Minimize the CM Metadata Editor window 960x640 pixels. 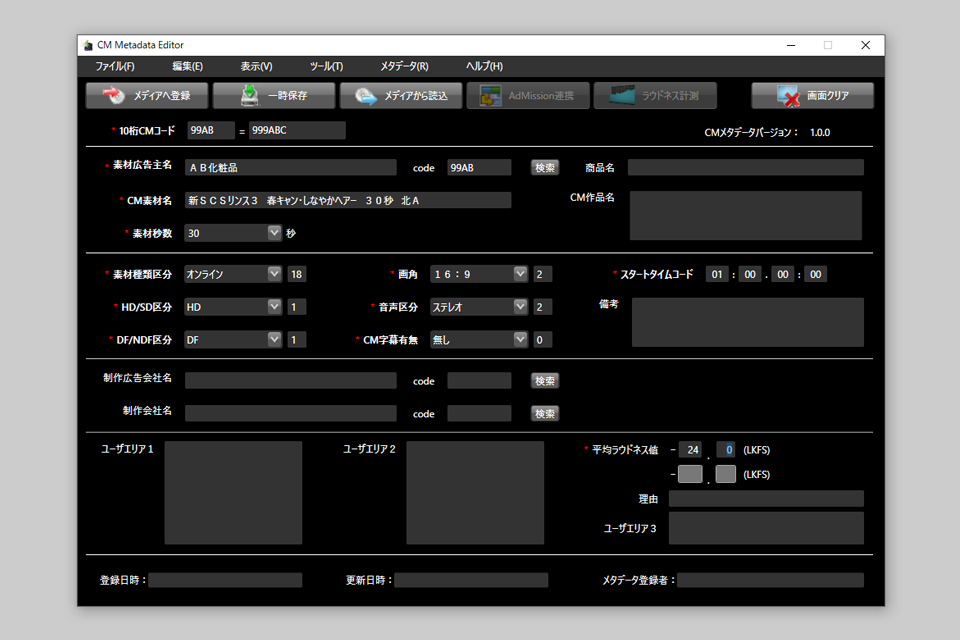point(791,45)
